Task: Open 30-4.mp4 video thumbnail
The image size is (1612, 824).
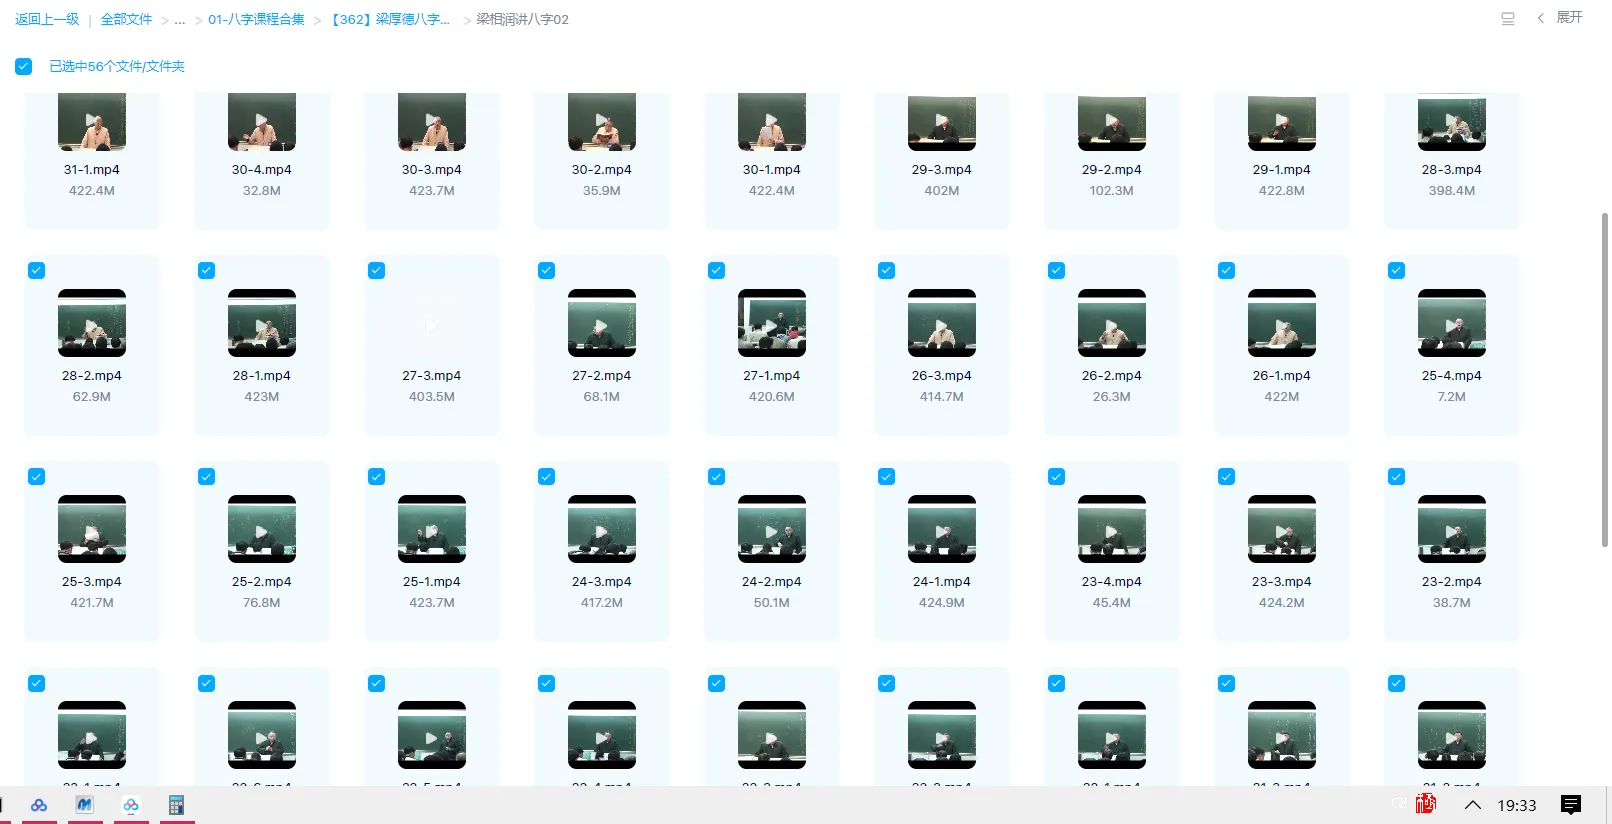Action: [262, 121]
